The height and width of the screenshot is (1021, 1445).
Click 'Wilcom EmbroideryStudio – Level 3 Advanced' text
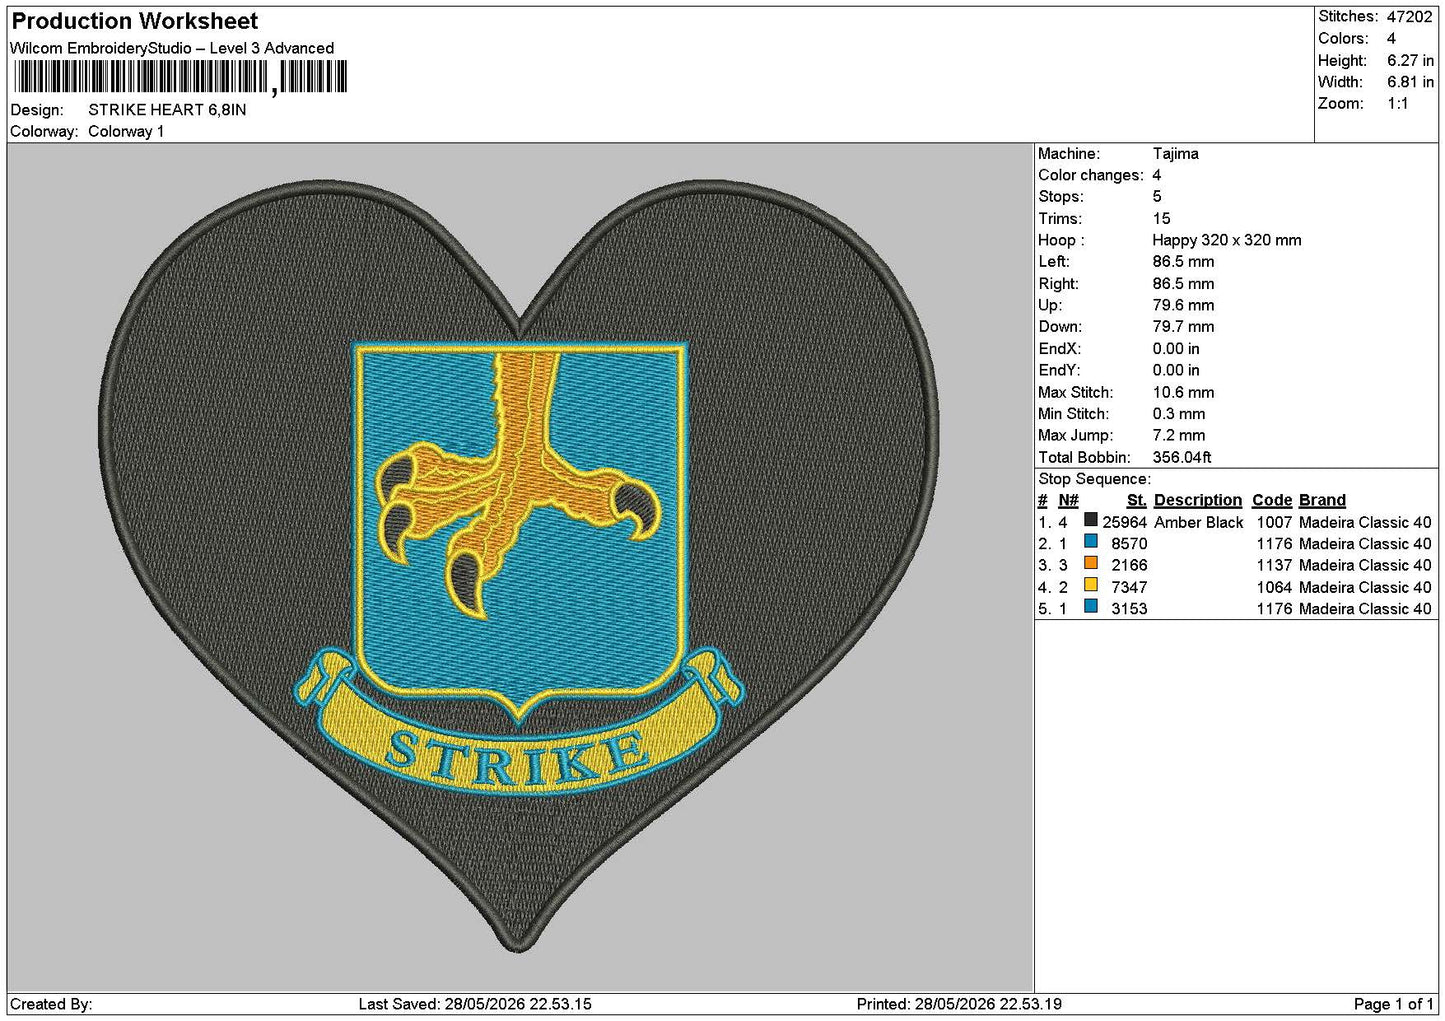(172, 48)
